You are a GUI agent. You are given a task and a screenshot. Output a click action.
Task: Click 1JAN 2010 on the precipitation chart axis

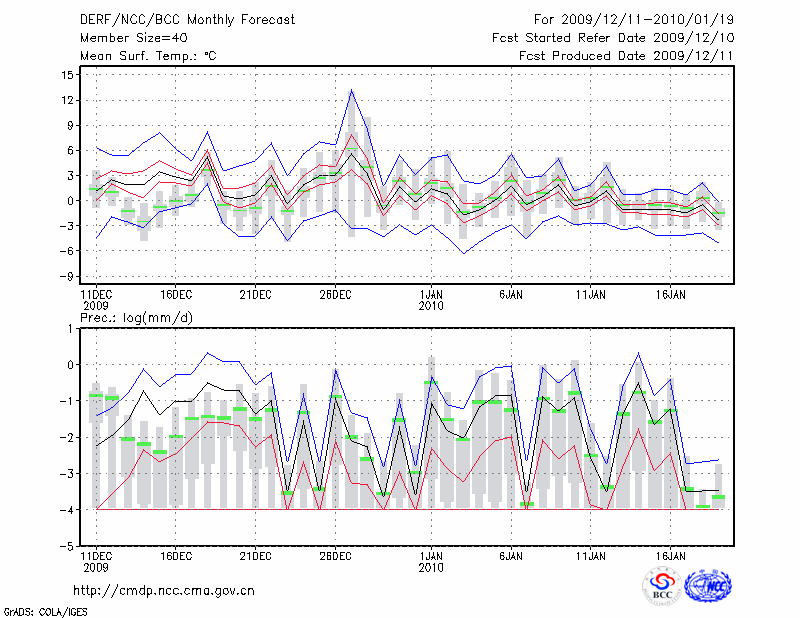[431, 559]
